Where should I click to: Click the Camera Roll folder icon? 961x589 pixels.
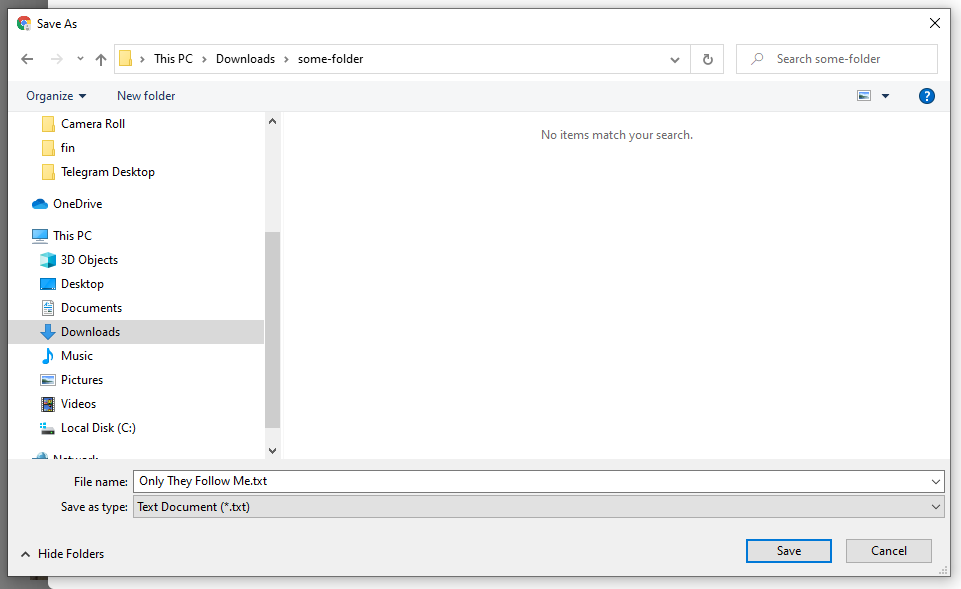pos(48,124)
